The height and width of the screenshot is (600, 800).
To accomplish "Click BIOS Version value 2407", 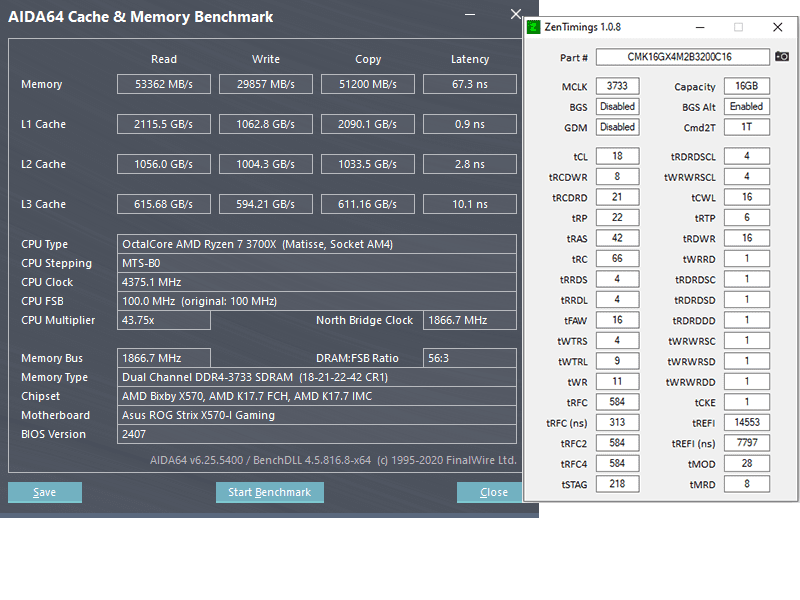I will [317, 434].
